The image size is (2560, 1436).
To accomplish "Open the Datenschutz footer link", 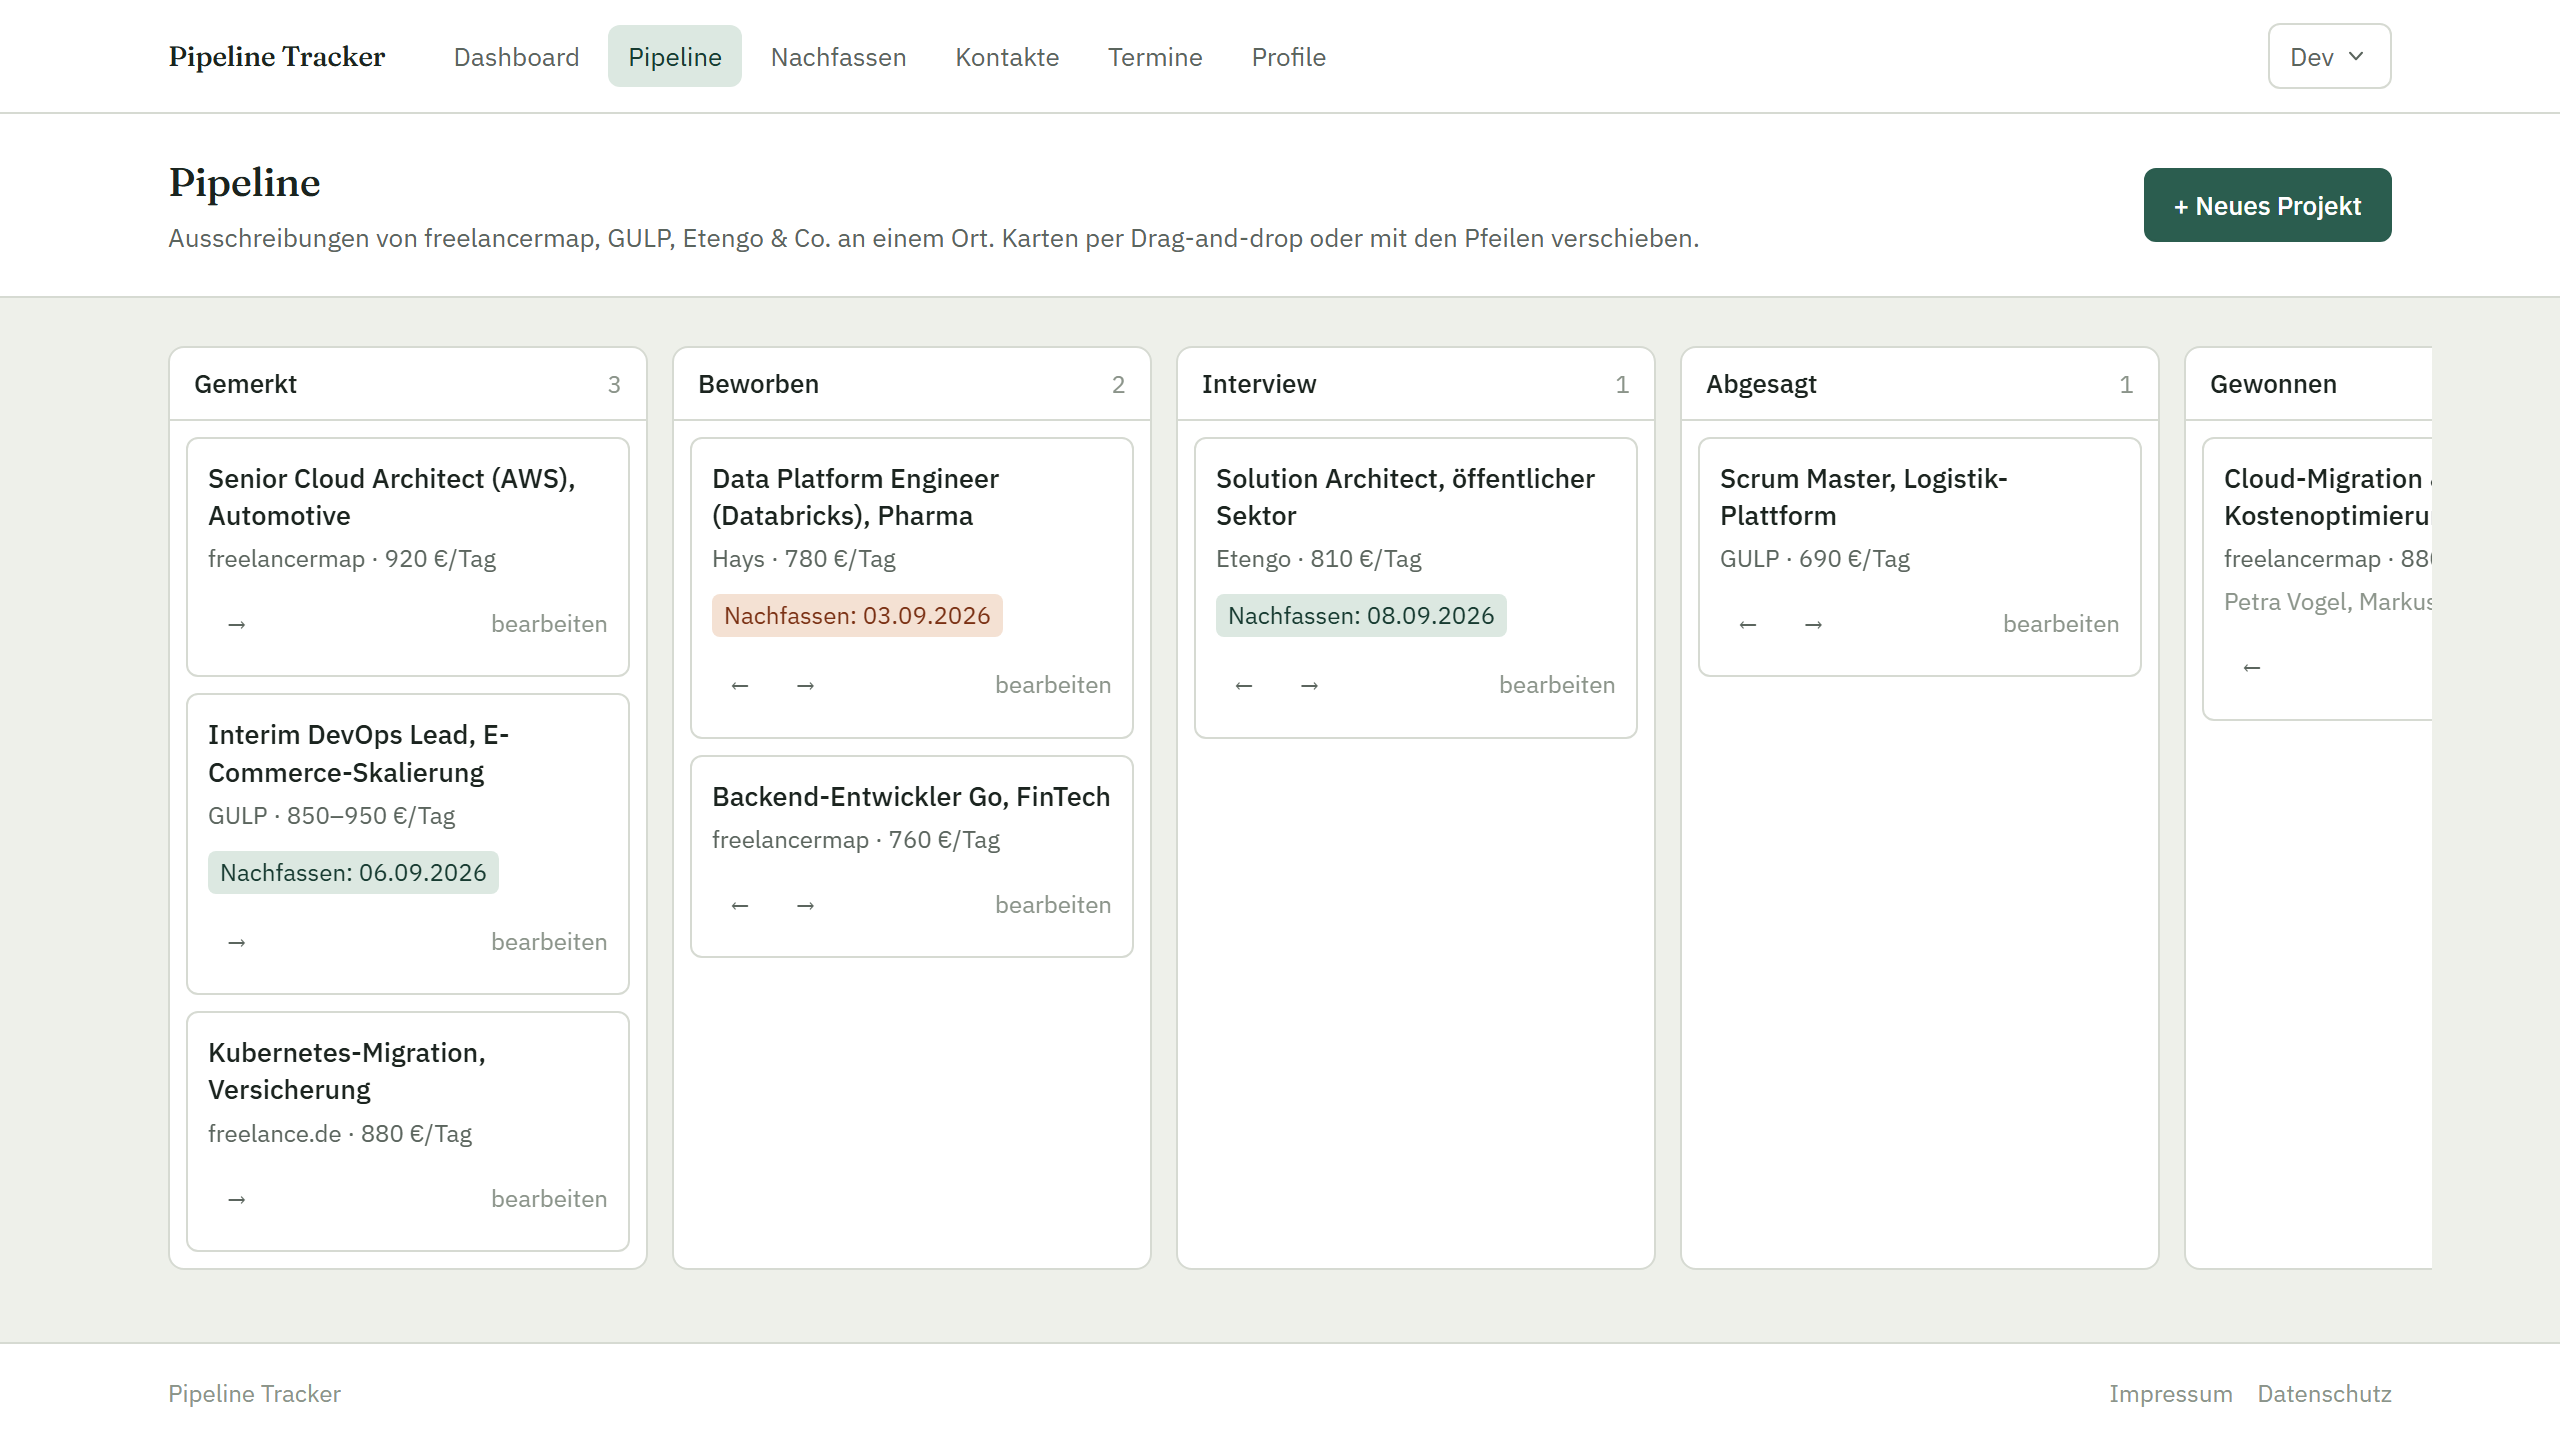I will tap(2324, 1394).
